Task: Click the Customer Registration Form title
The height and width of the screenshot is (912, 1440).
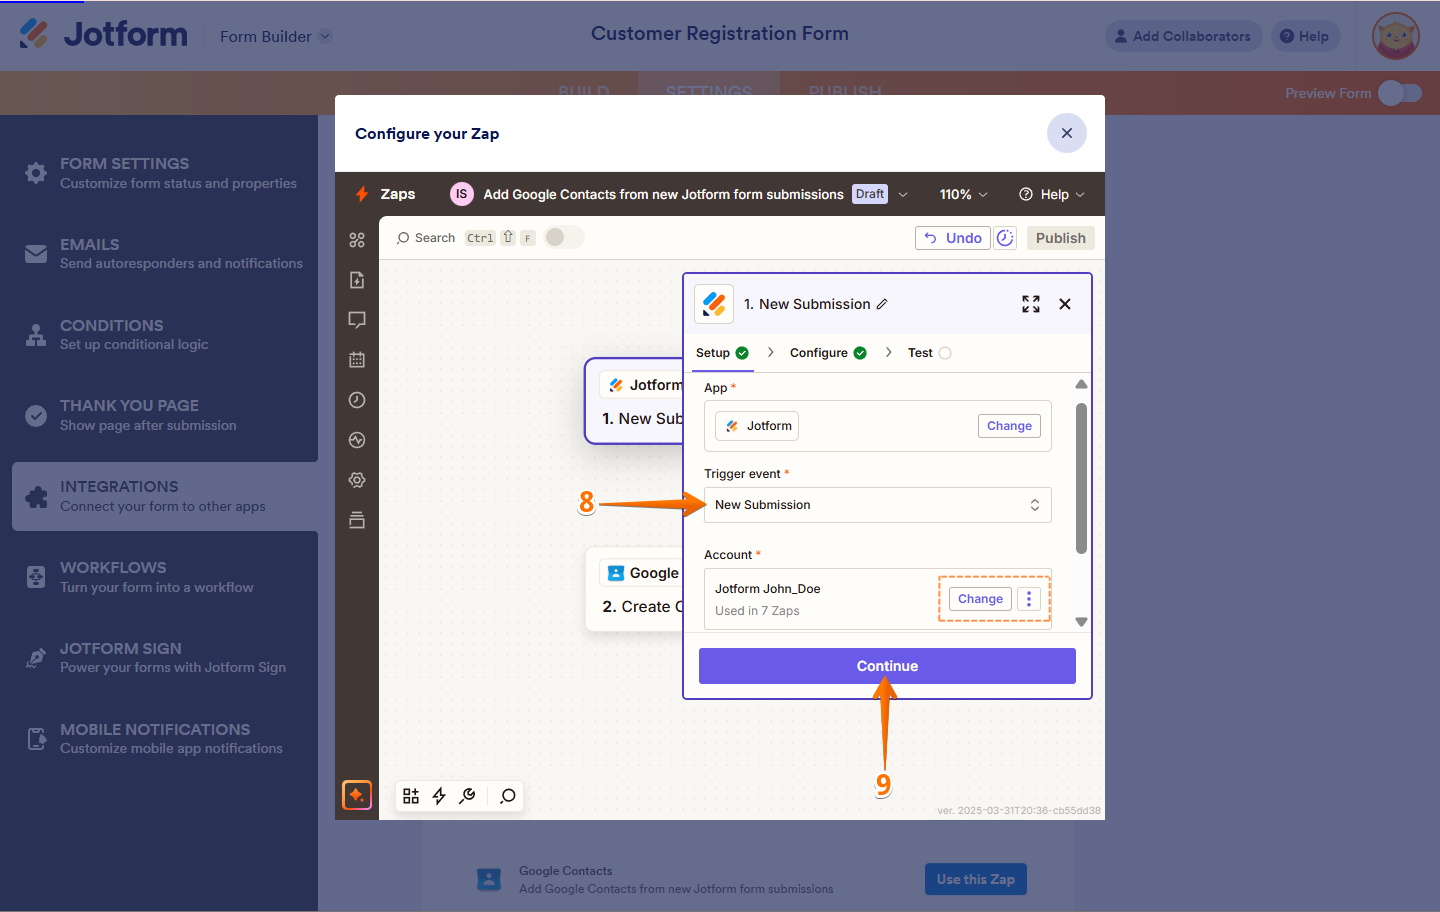Action: click(x=720, y=33)
